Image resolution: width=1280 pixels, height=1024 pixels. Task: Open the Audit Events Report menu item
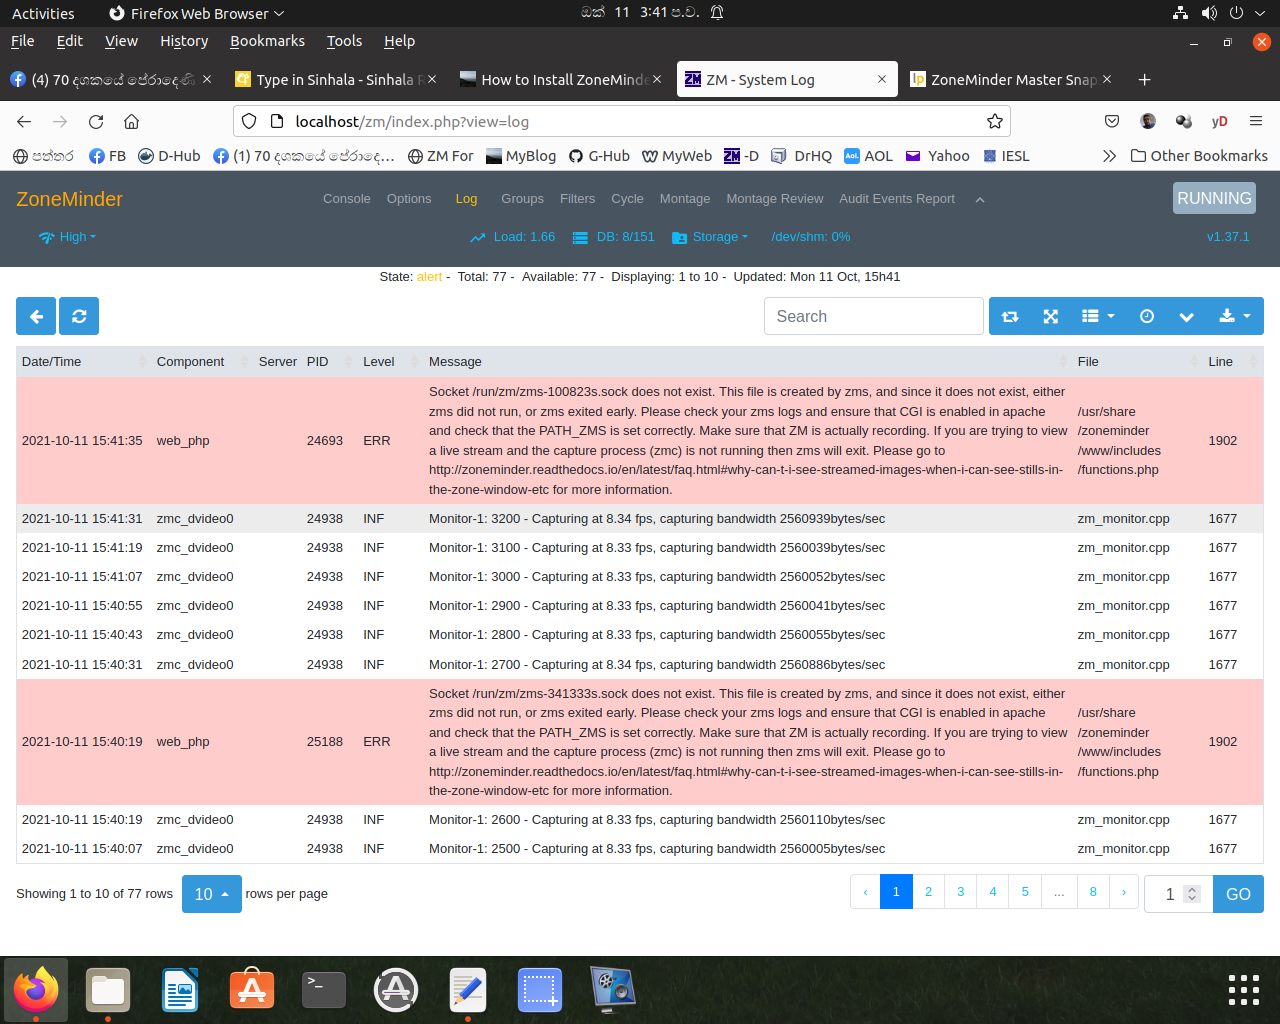pos(897,199)
